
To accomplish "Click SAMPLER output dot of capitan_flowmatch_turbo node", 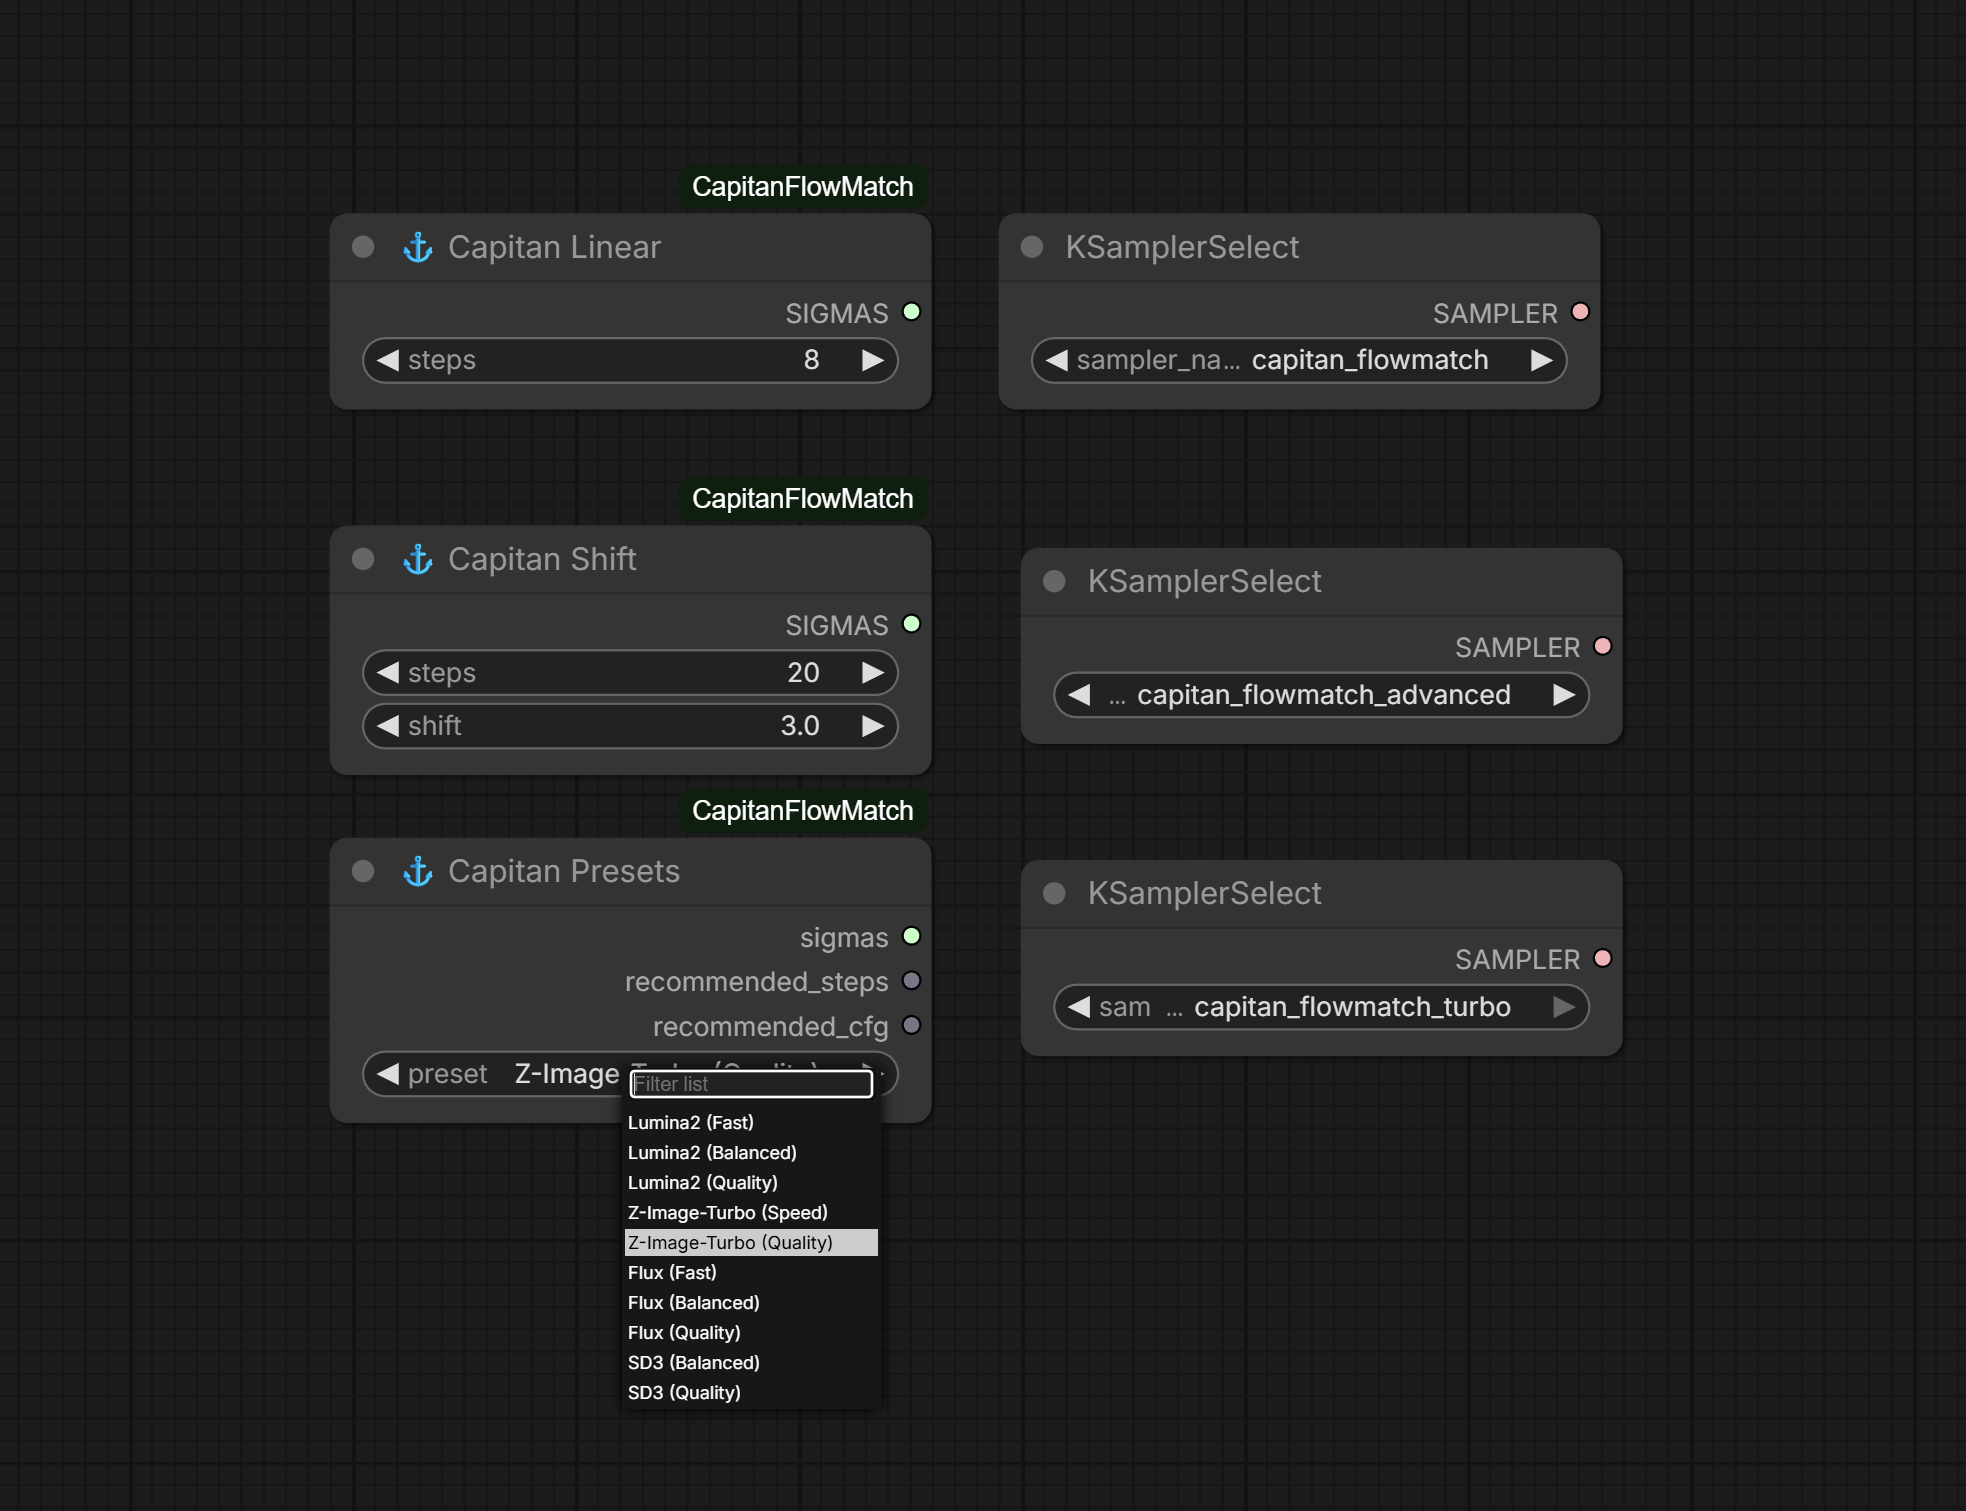I will pyautogui.click(x=1602, y=958).
